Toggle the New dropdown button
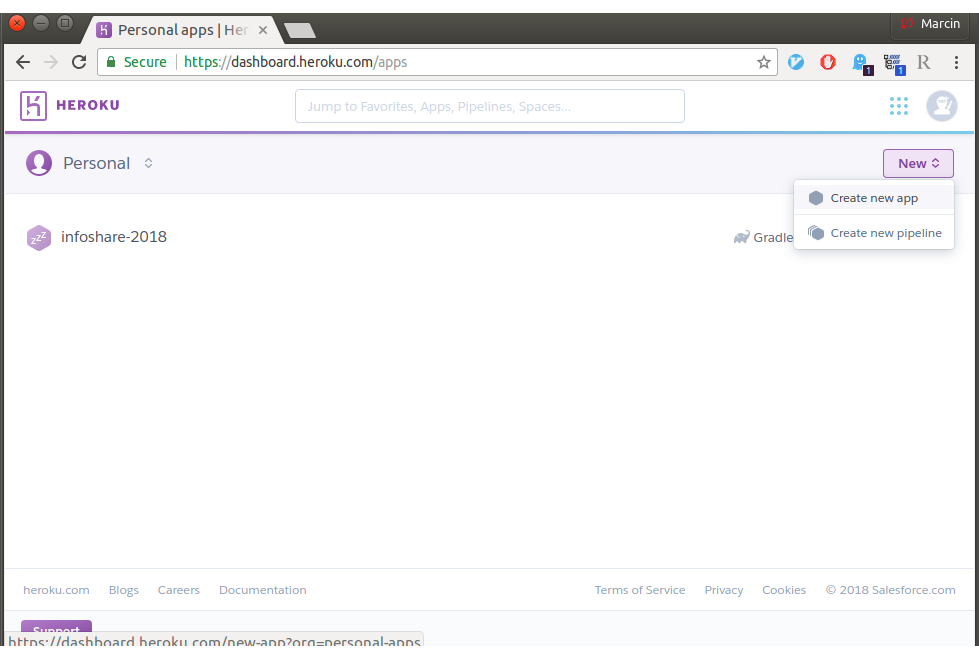Screen dimensions: 979x659 coord(918,164)
